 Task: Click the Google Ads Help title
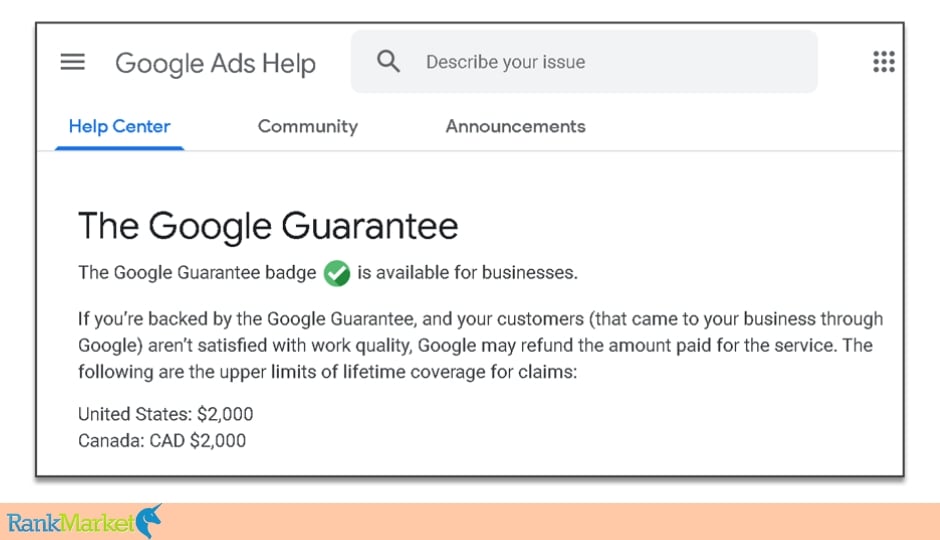click(215, 64)
